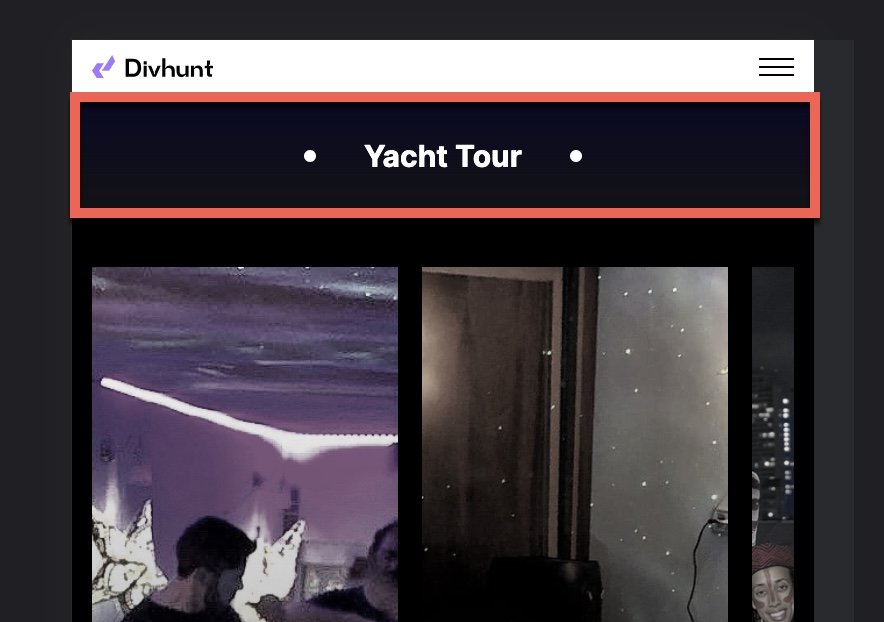This screenshot has width=884, height=622.
Task: Open the purple ceiling party photo
Action: click(245, 444)
